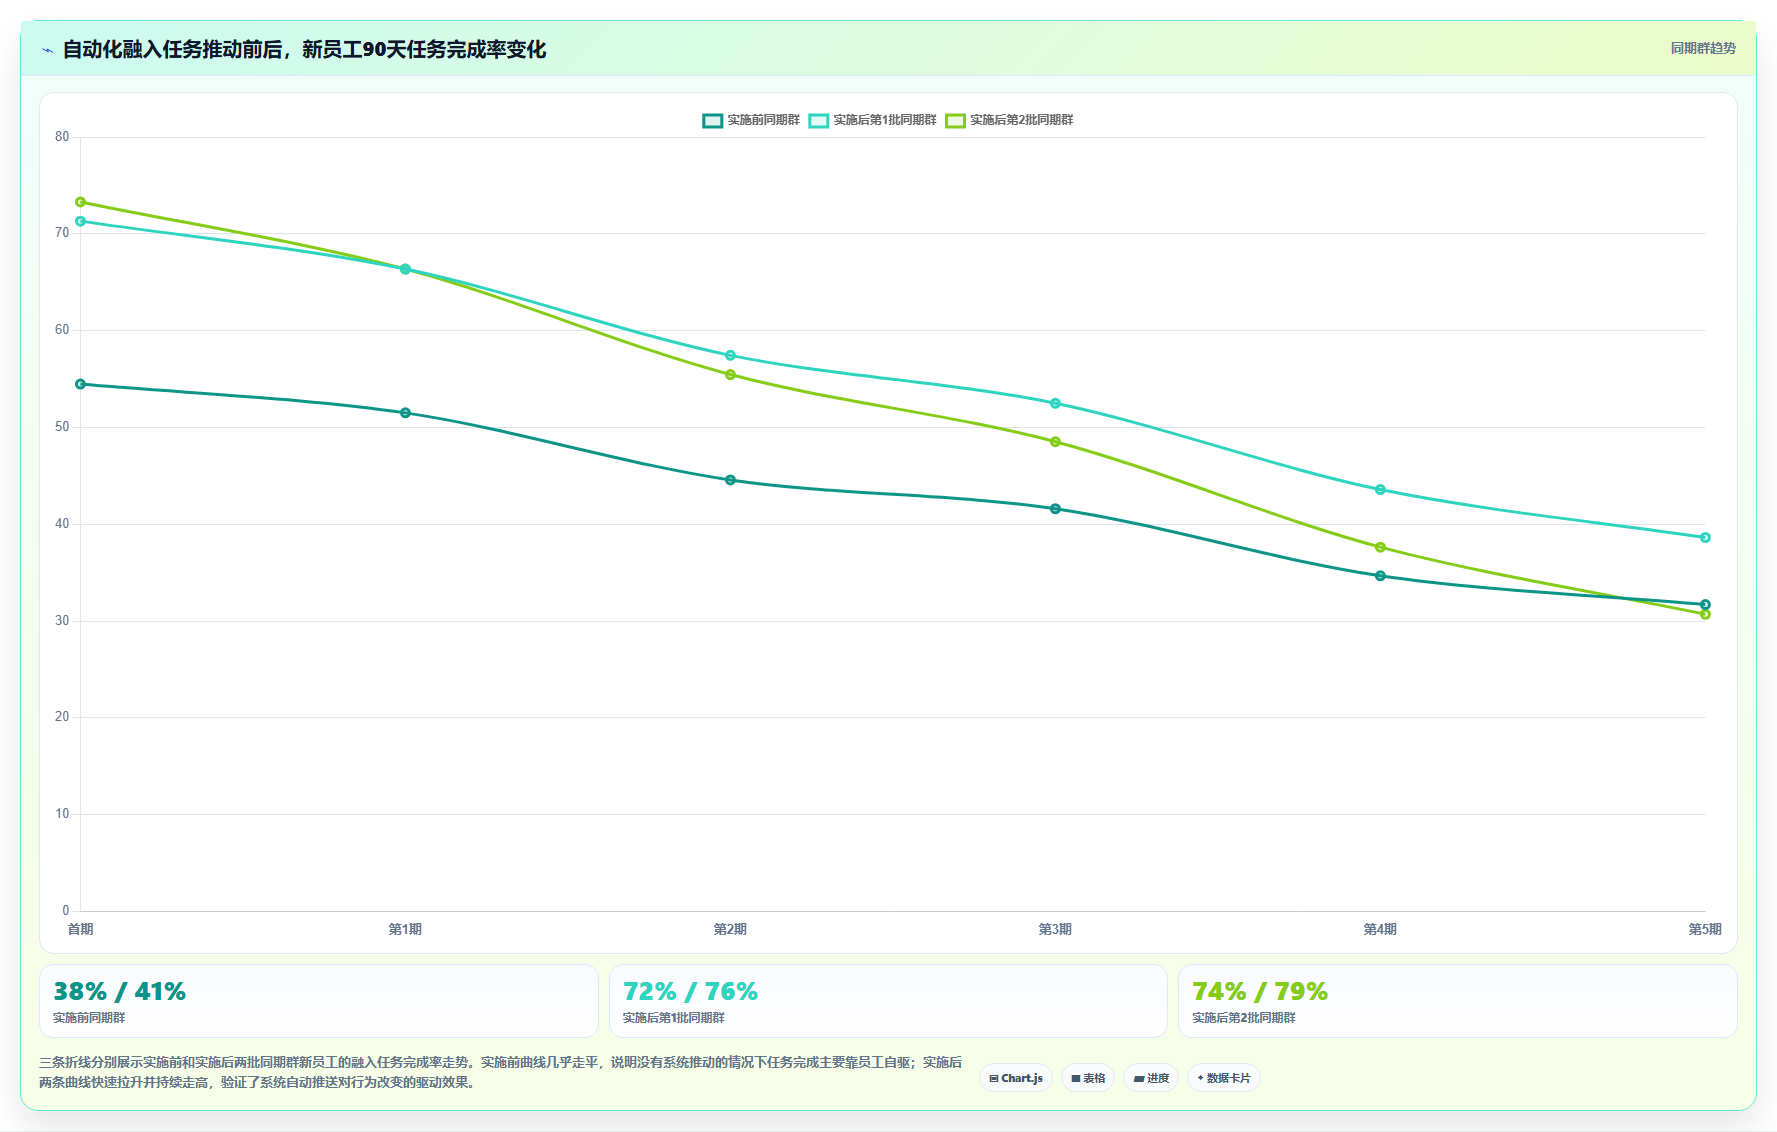Toggle the 实施后第2批同期群 legend series
The image size is (1777, 1132).
(x=1009, y=120)
